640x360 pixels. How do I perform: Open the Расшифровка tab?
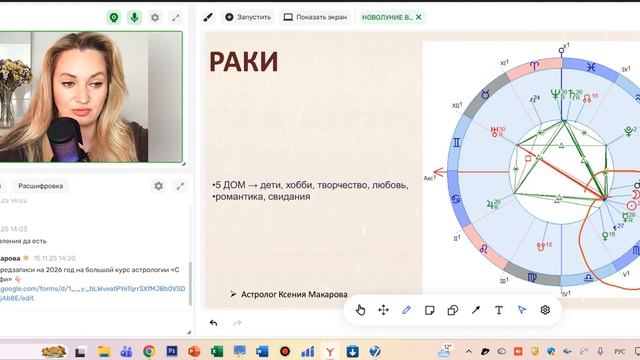click(40, 186)
